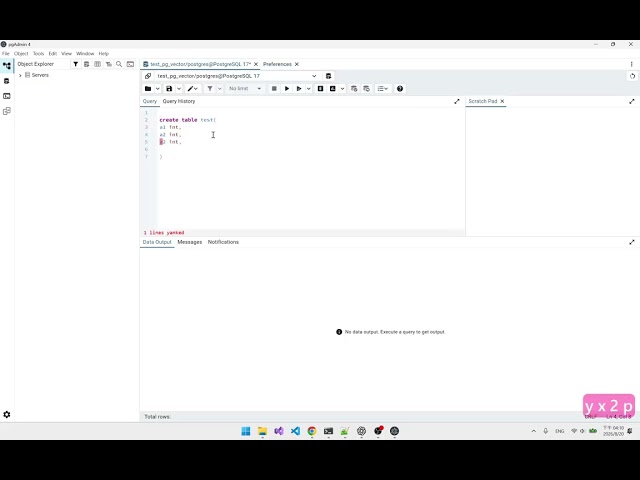Open the Tools menu
Image resolution: width=640 pixels, height=480 pixels.
pos(38,53)
